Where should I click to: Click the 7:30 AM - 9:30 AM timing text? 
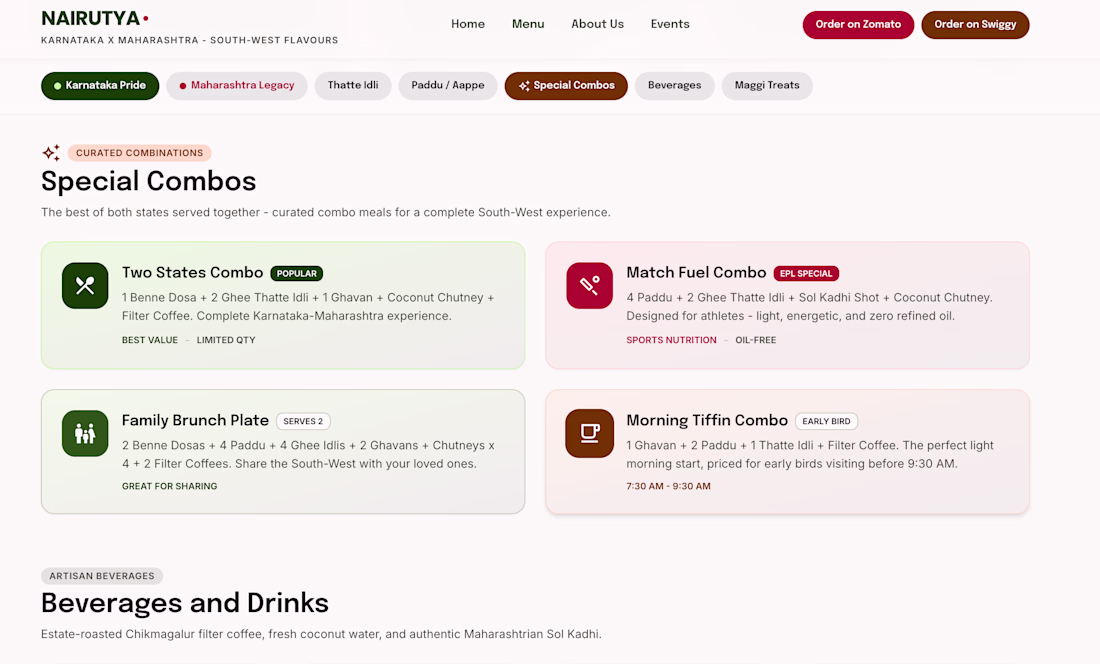[x=669, y=486]
